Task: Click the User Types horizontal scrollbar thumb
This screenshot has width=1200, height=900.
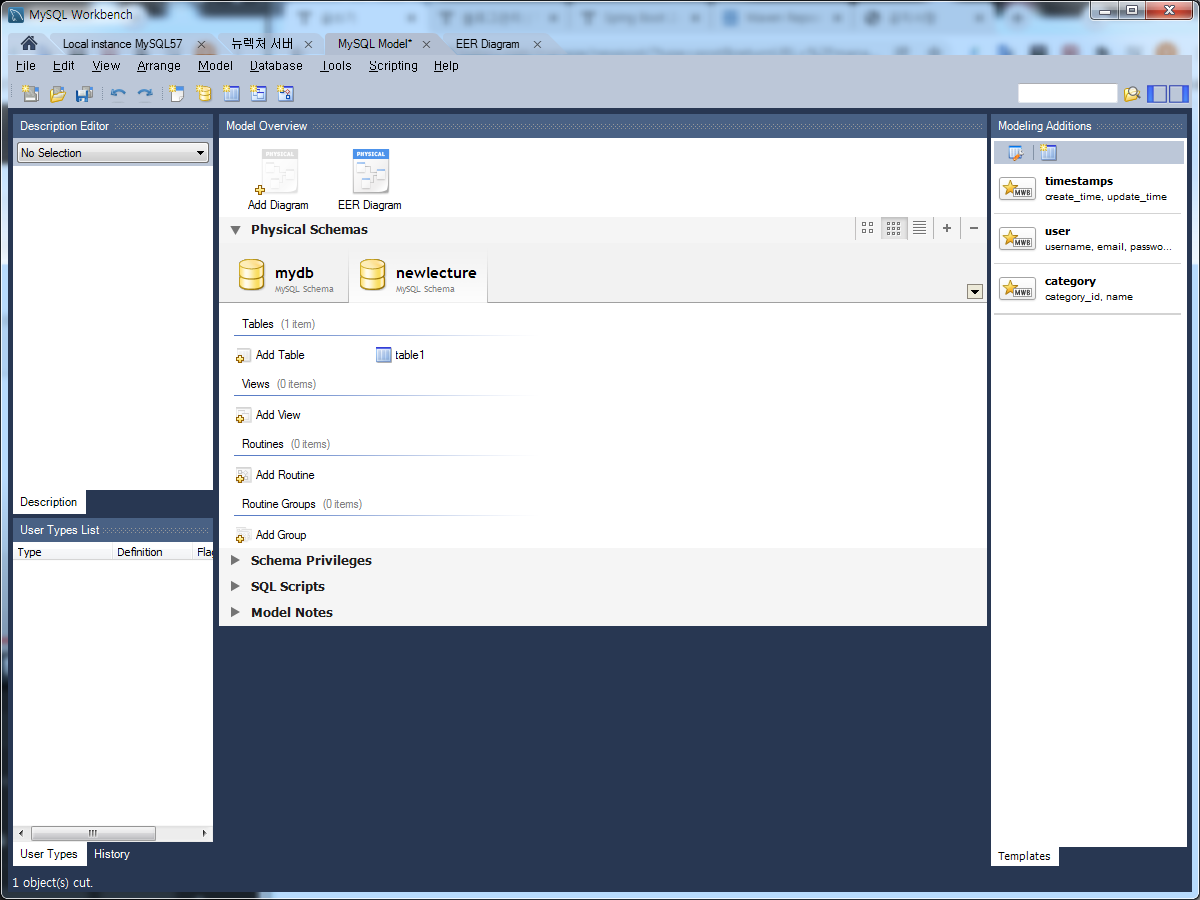Action: (93, 833)
